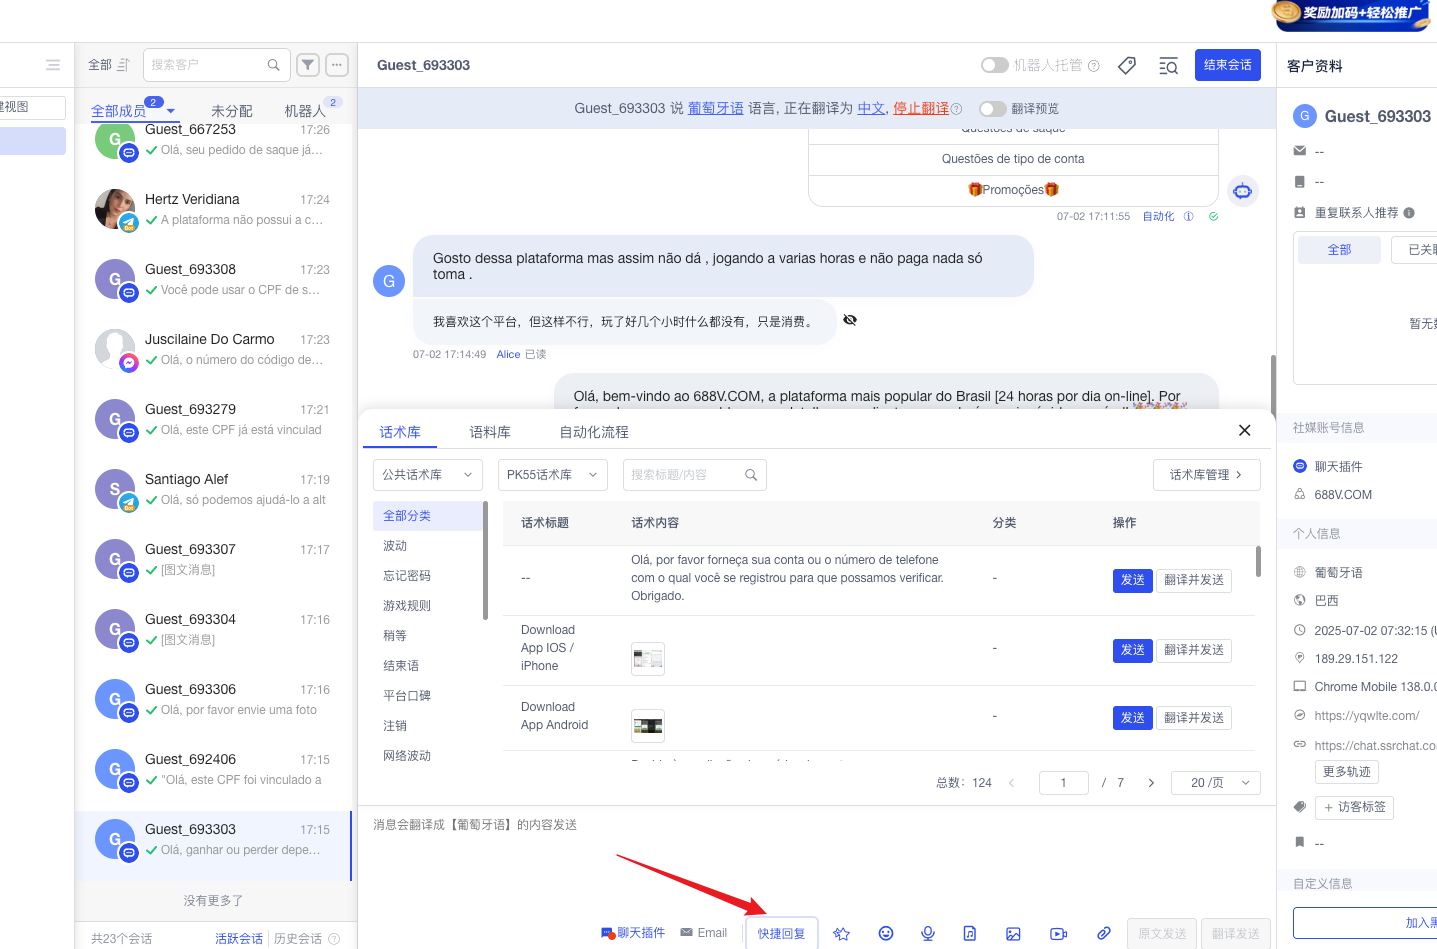Viewport: 1437px width, 949px height.
Task: Open the 20/页 page size dropdown
Action: [1218, 783]
